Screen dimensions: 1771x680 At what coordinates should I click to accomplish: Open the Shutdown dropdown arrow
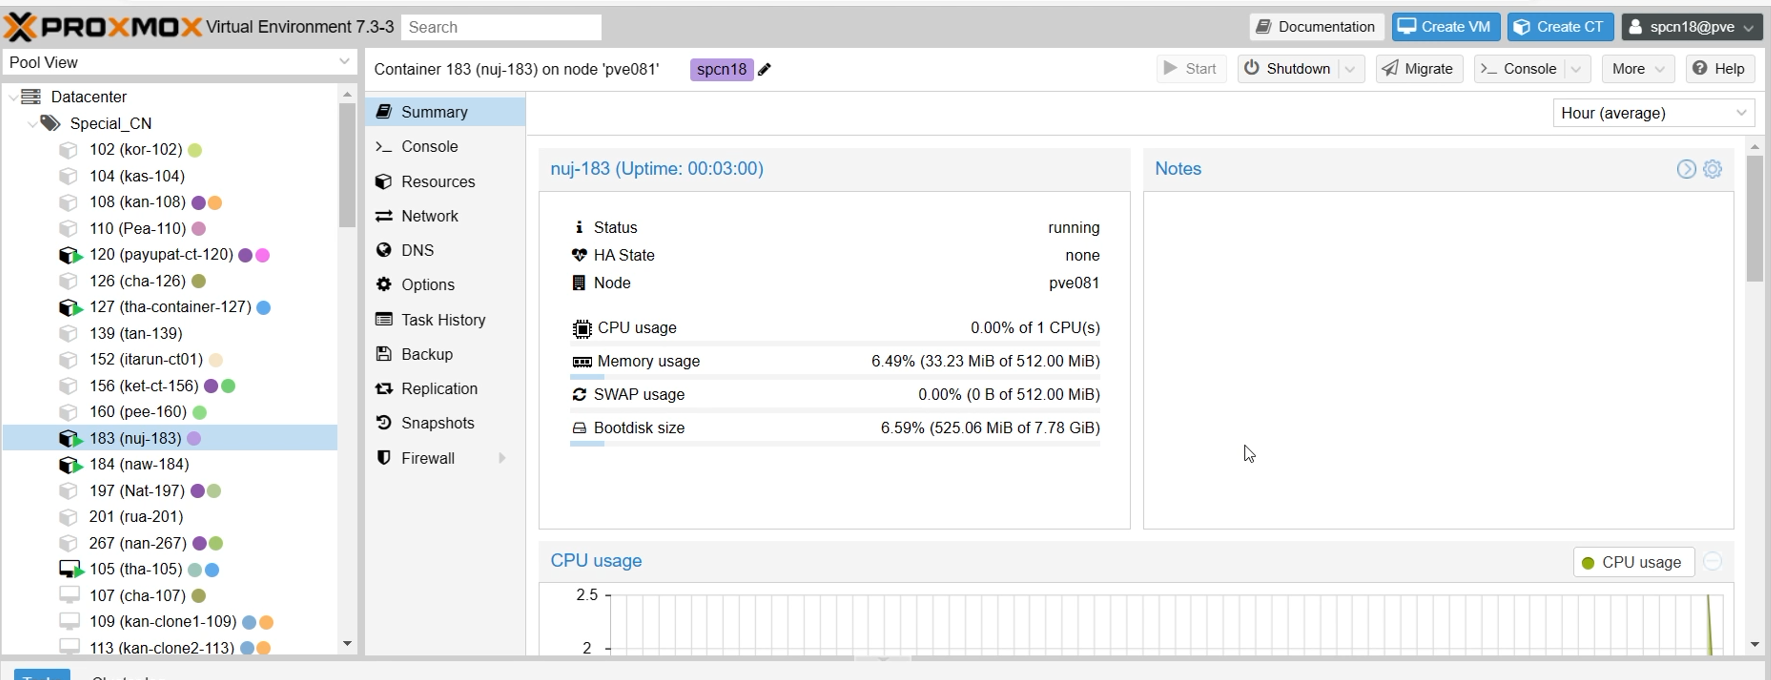[x=1351, y=69]
